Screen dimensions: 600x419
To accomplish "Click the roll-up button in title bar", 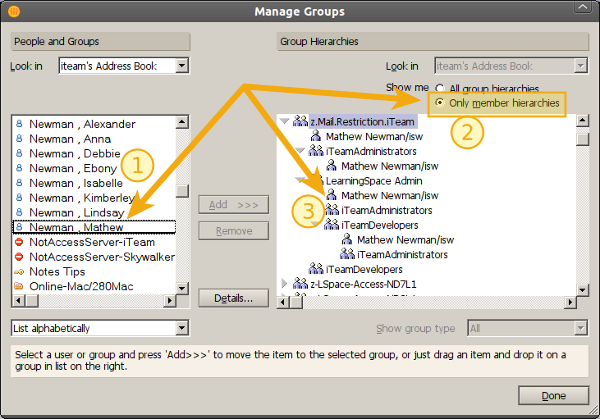I will coord(582,7).
